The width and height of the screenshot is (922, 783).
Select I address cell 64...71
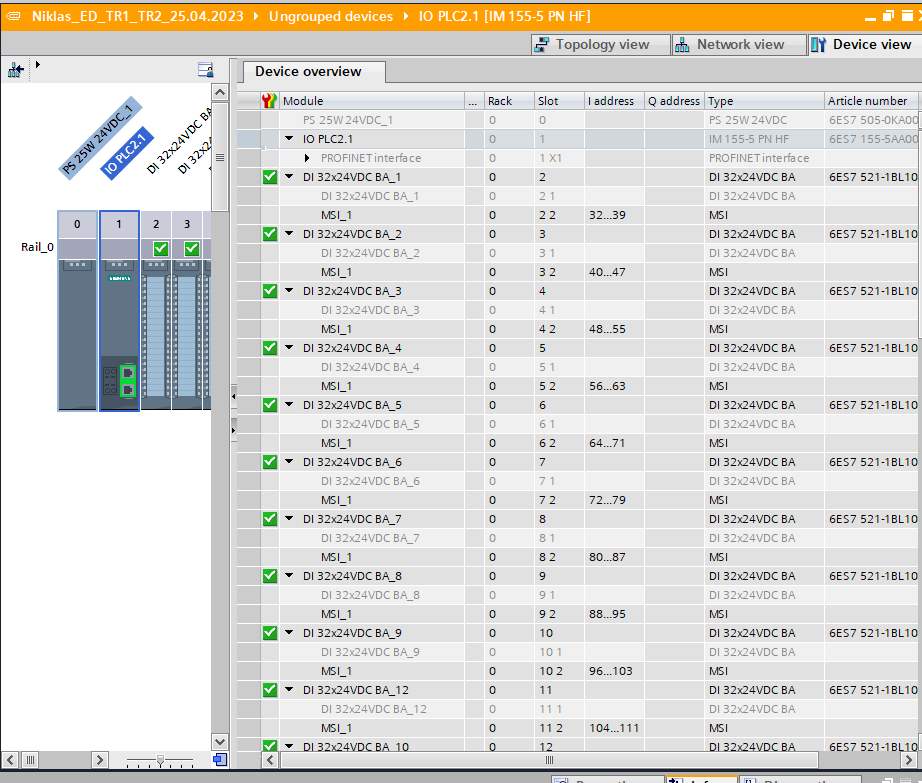click(x=614, y=443)
